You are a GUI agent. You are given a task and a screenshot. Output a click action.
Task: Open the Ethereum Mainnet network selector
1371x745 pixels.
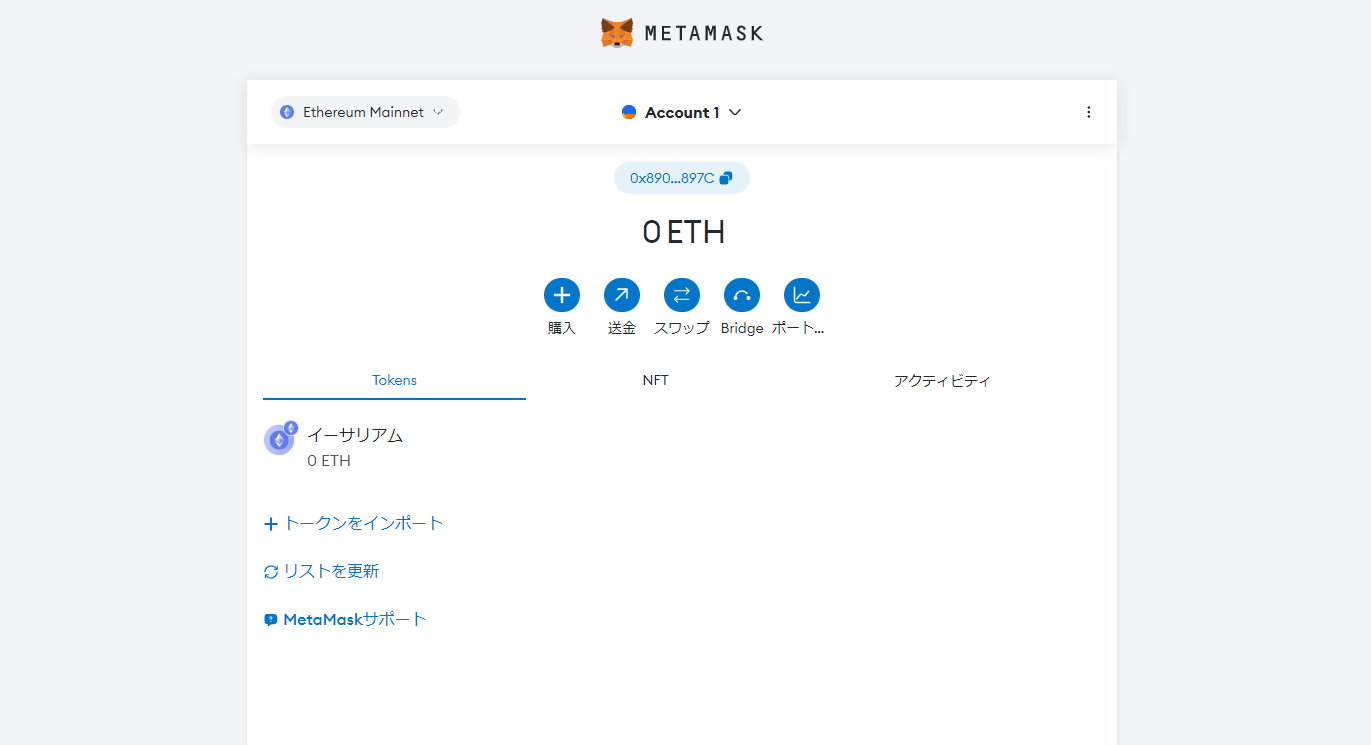[365, 112]
